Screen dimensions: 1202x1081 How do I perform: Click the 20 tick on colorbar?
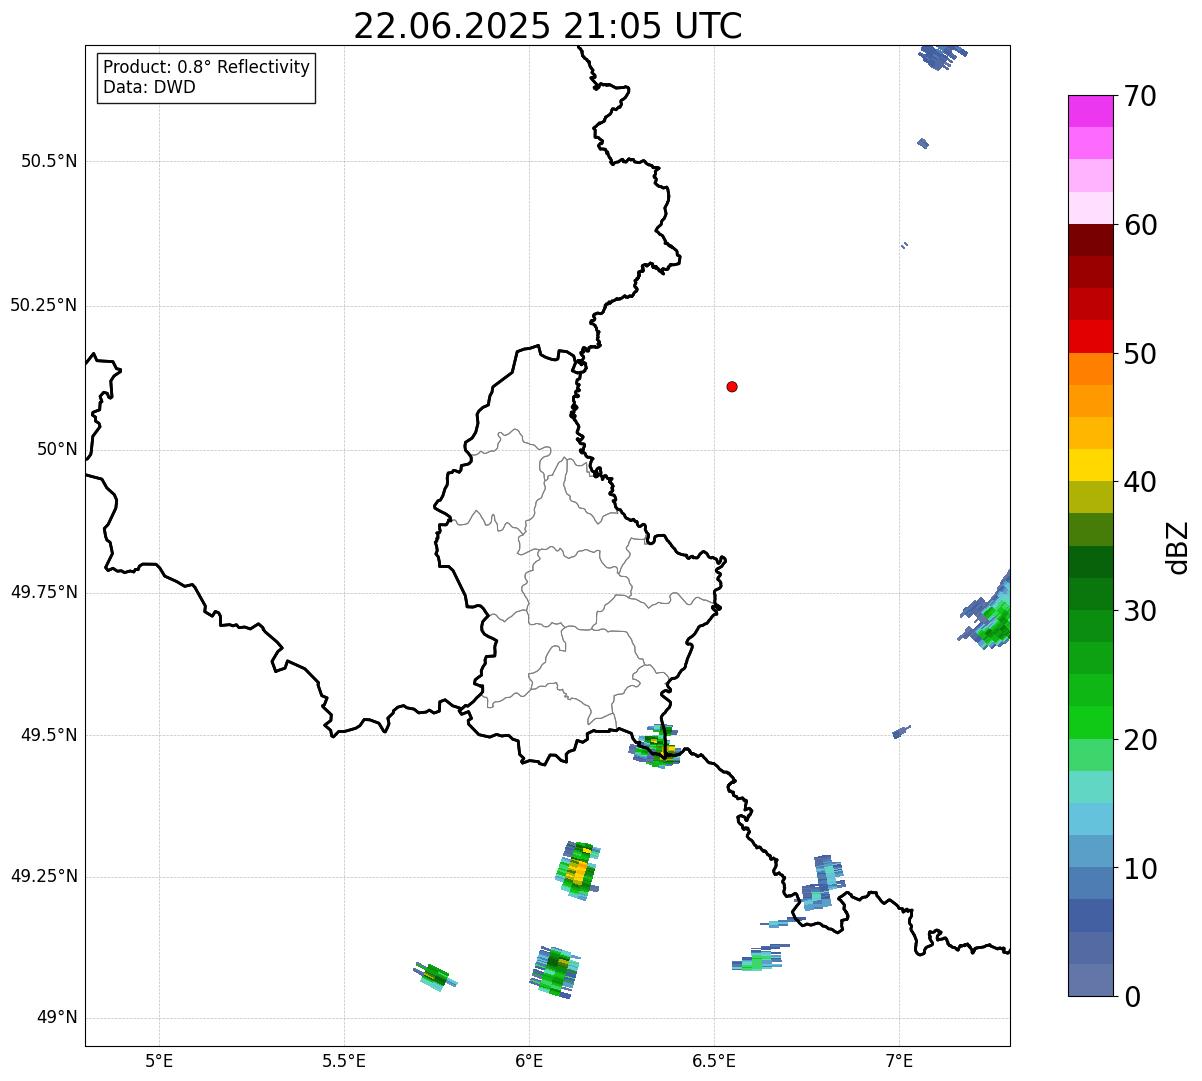[x=1140, y=740]
